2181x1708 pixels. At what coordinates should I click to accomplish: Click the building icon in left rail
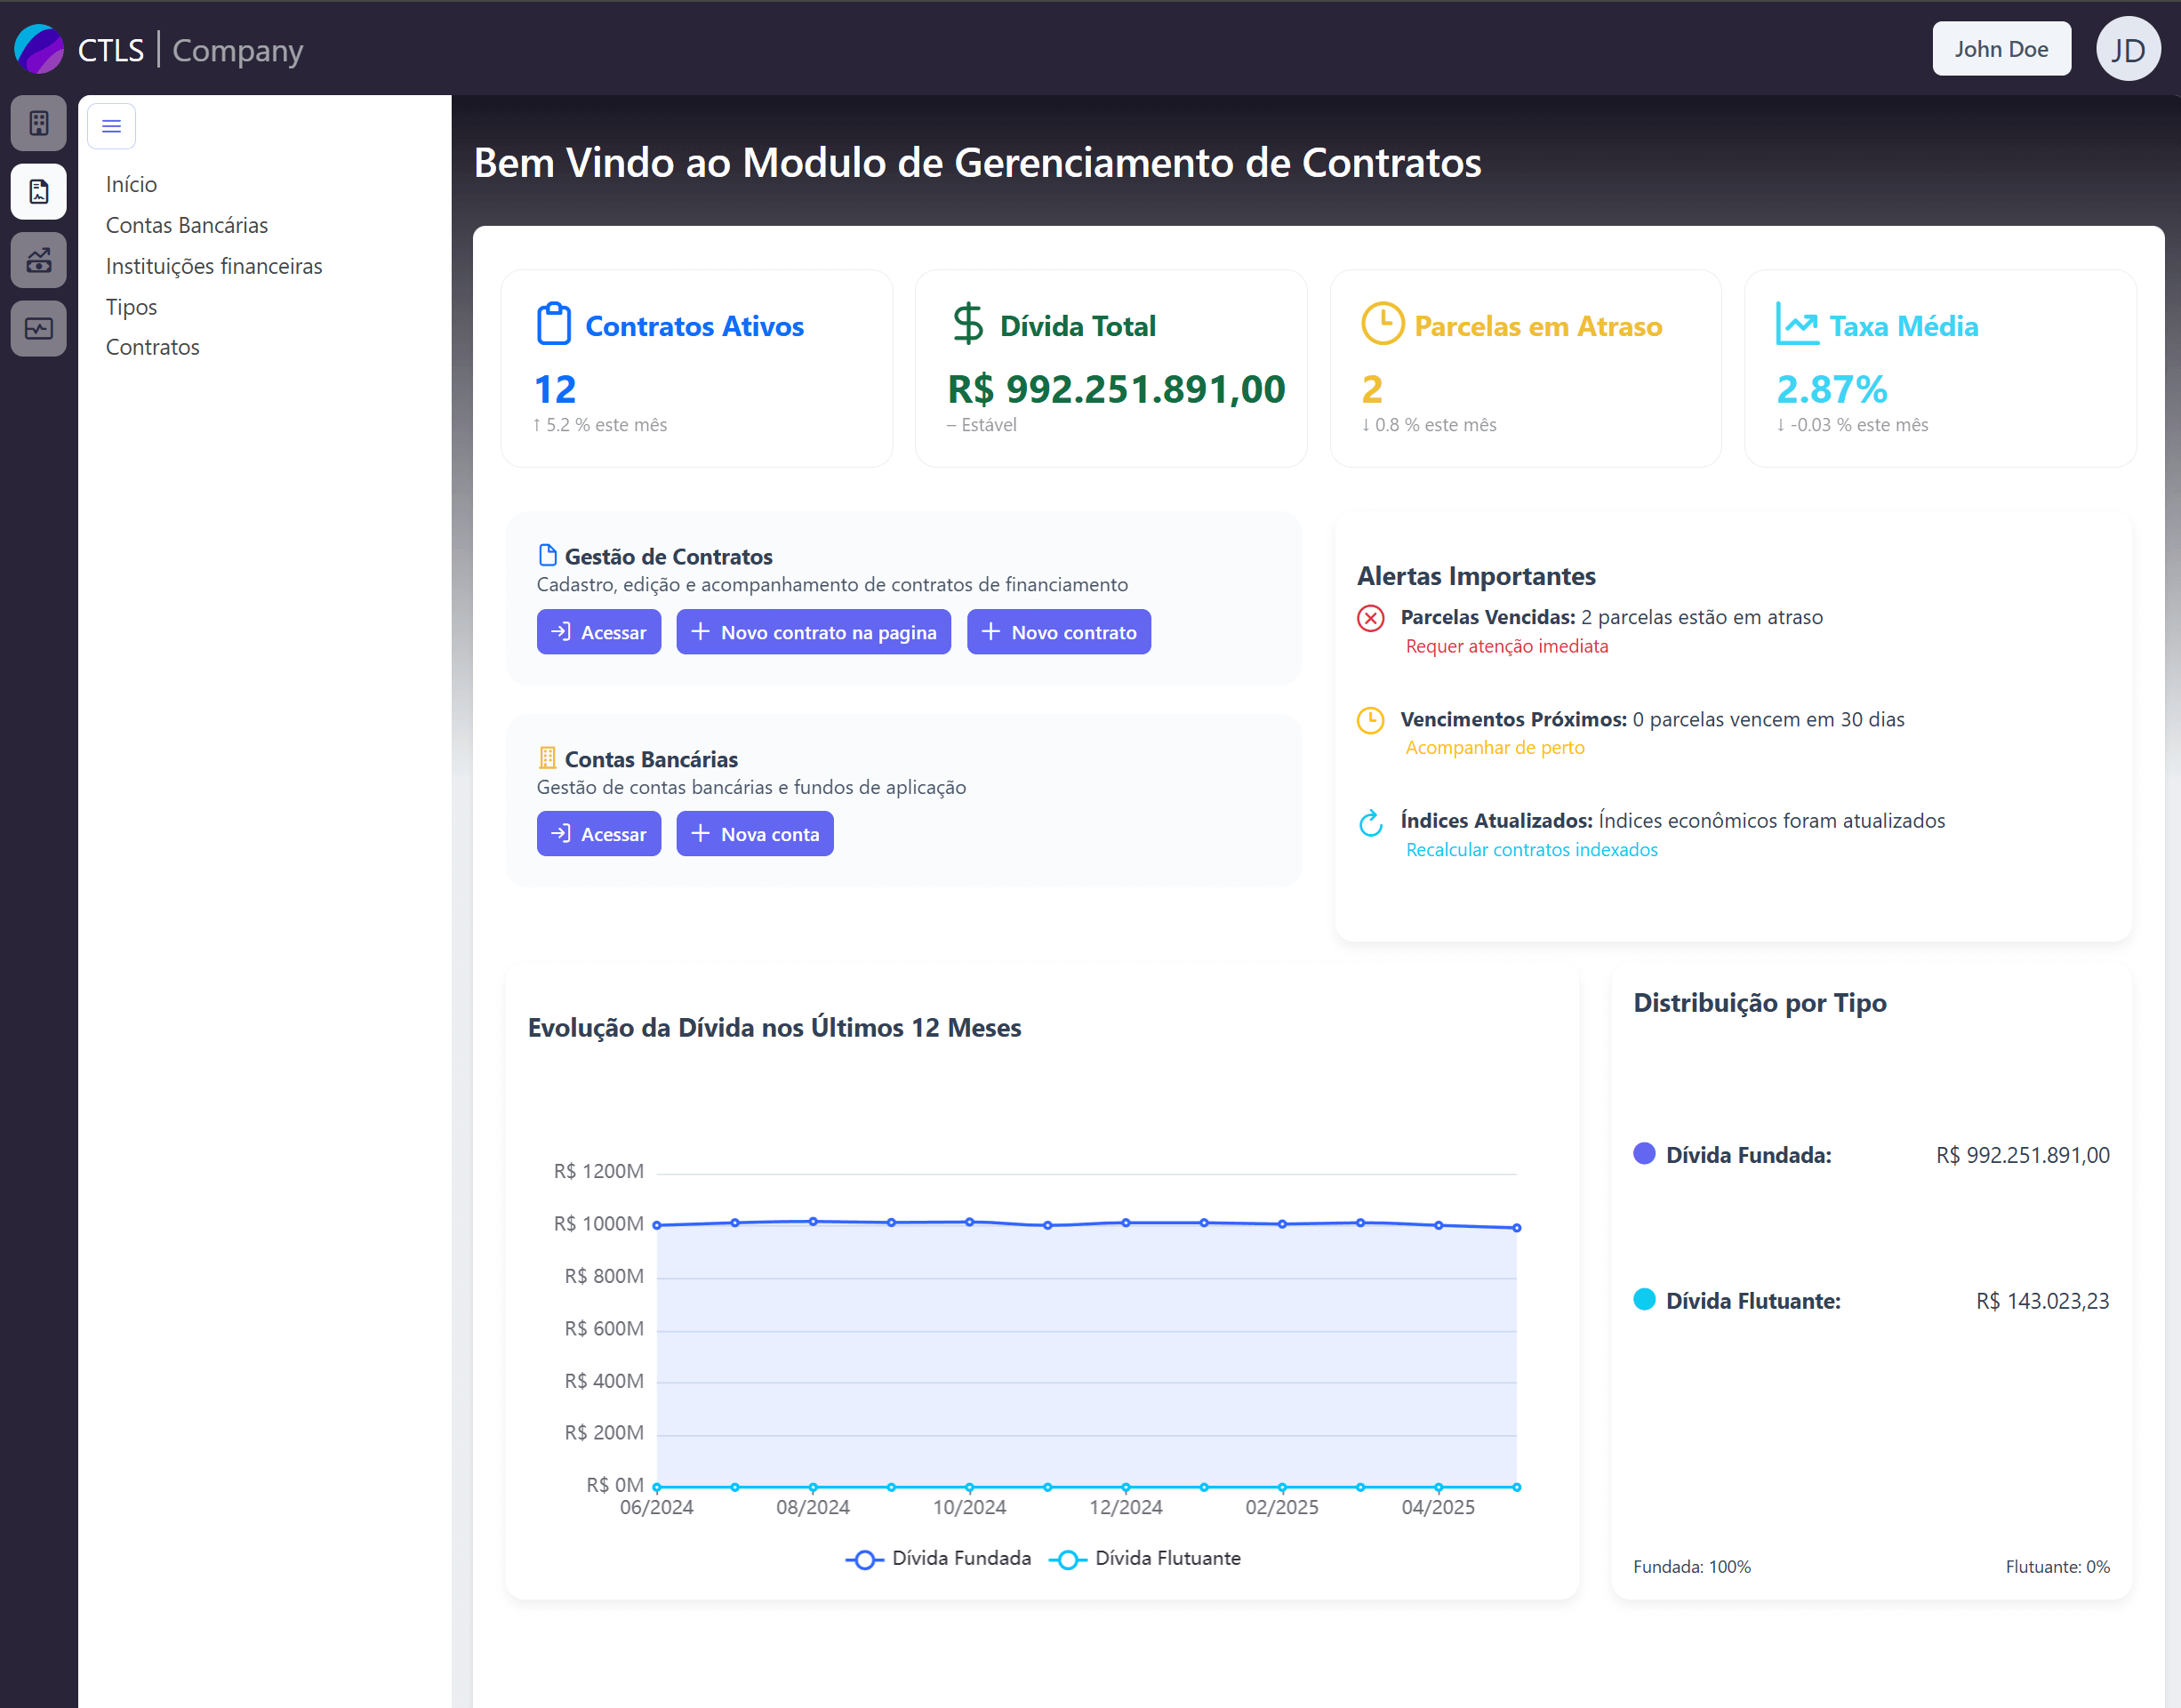point(38,123)
